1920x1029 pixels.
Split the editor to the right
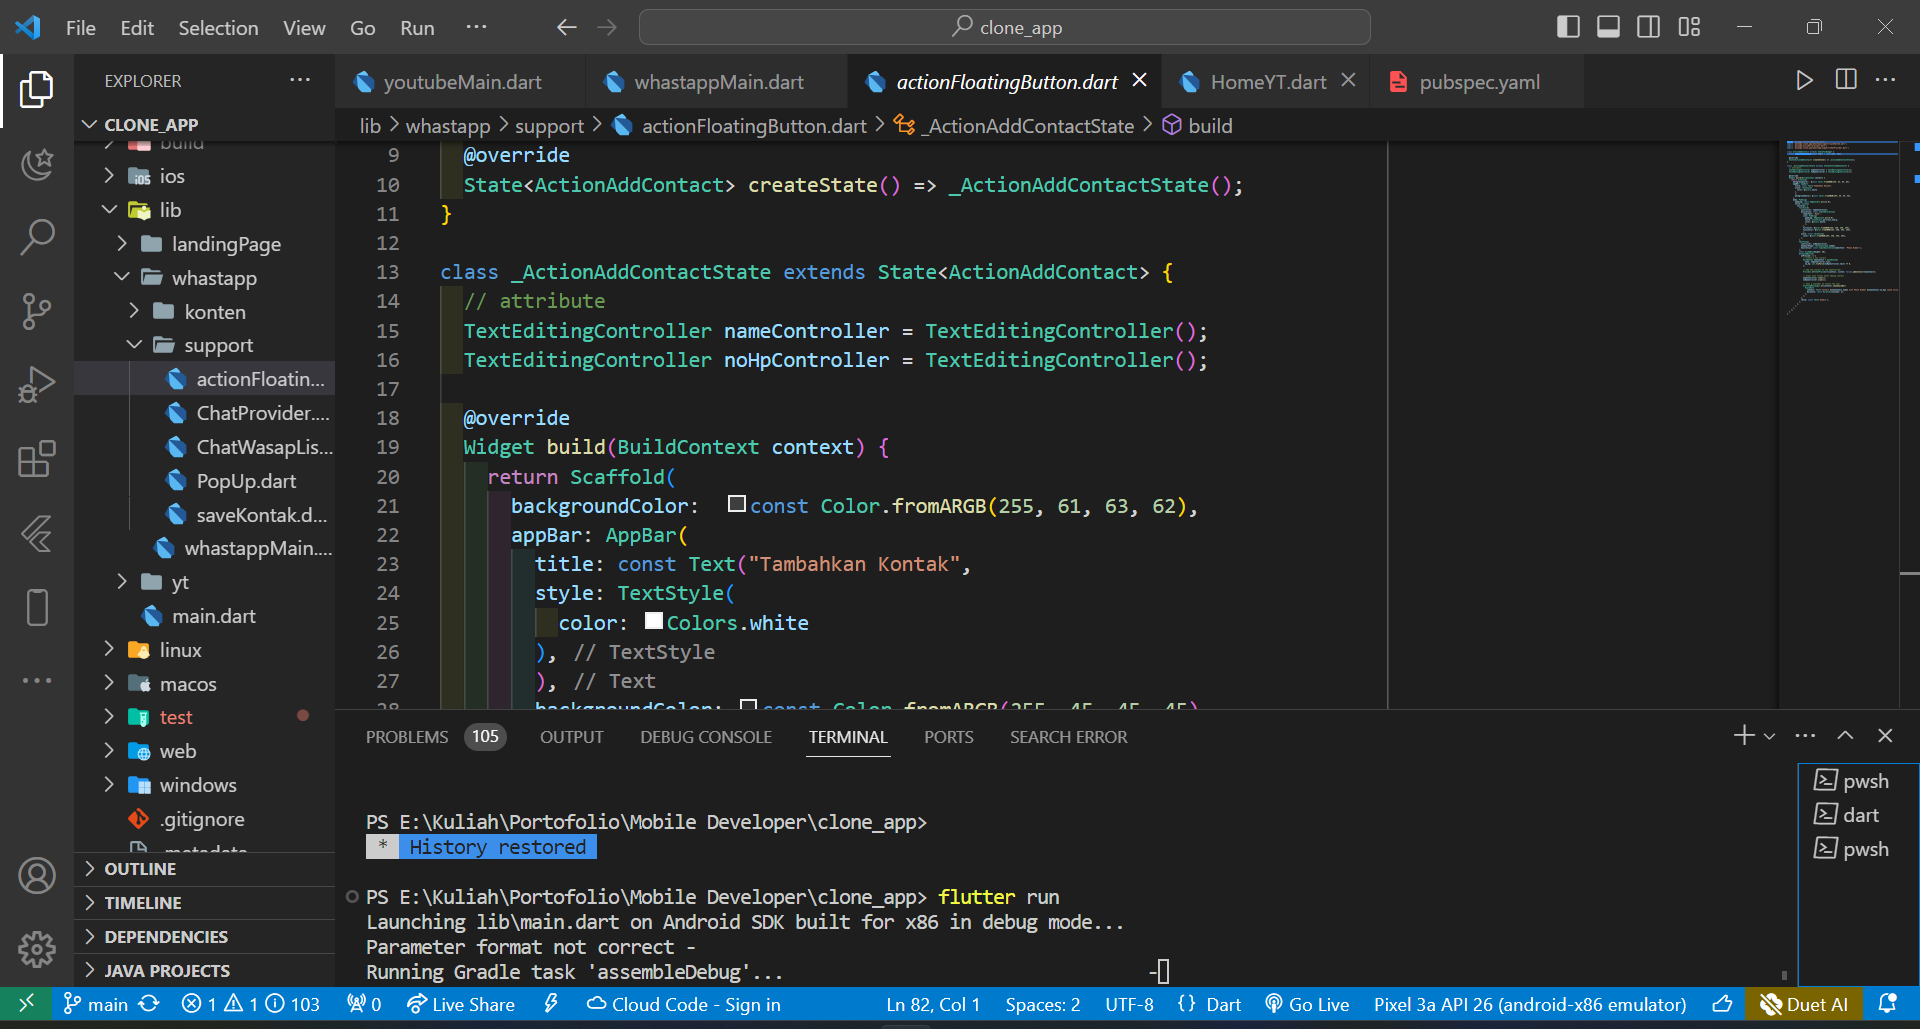tap(1846, 80)
